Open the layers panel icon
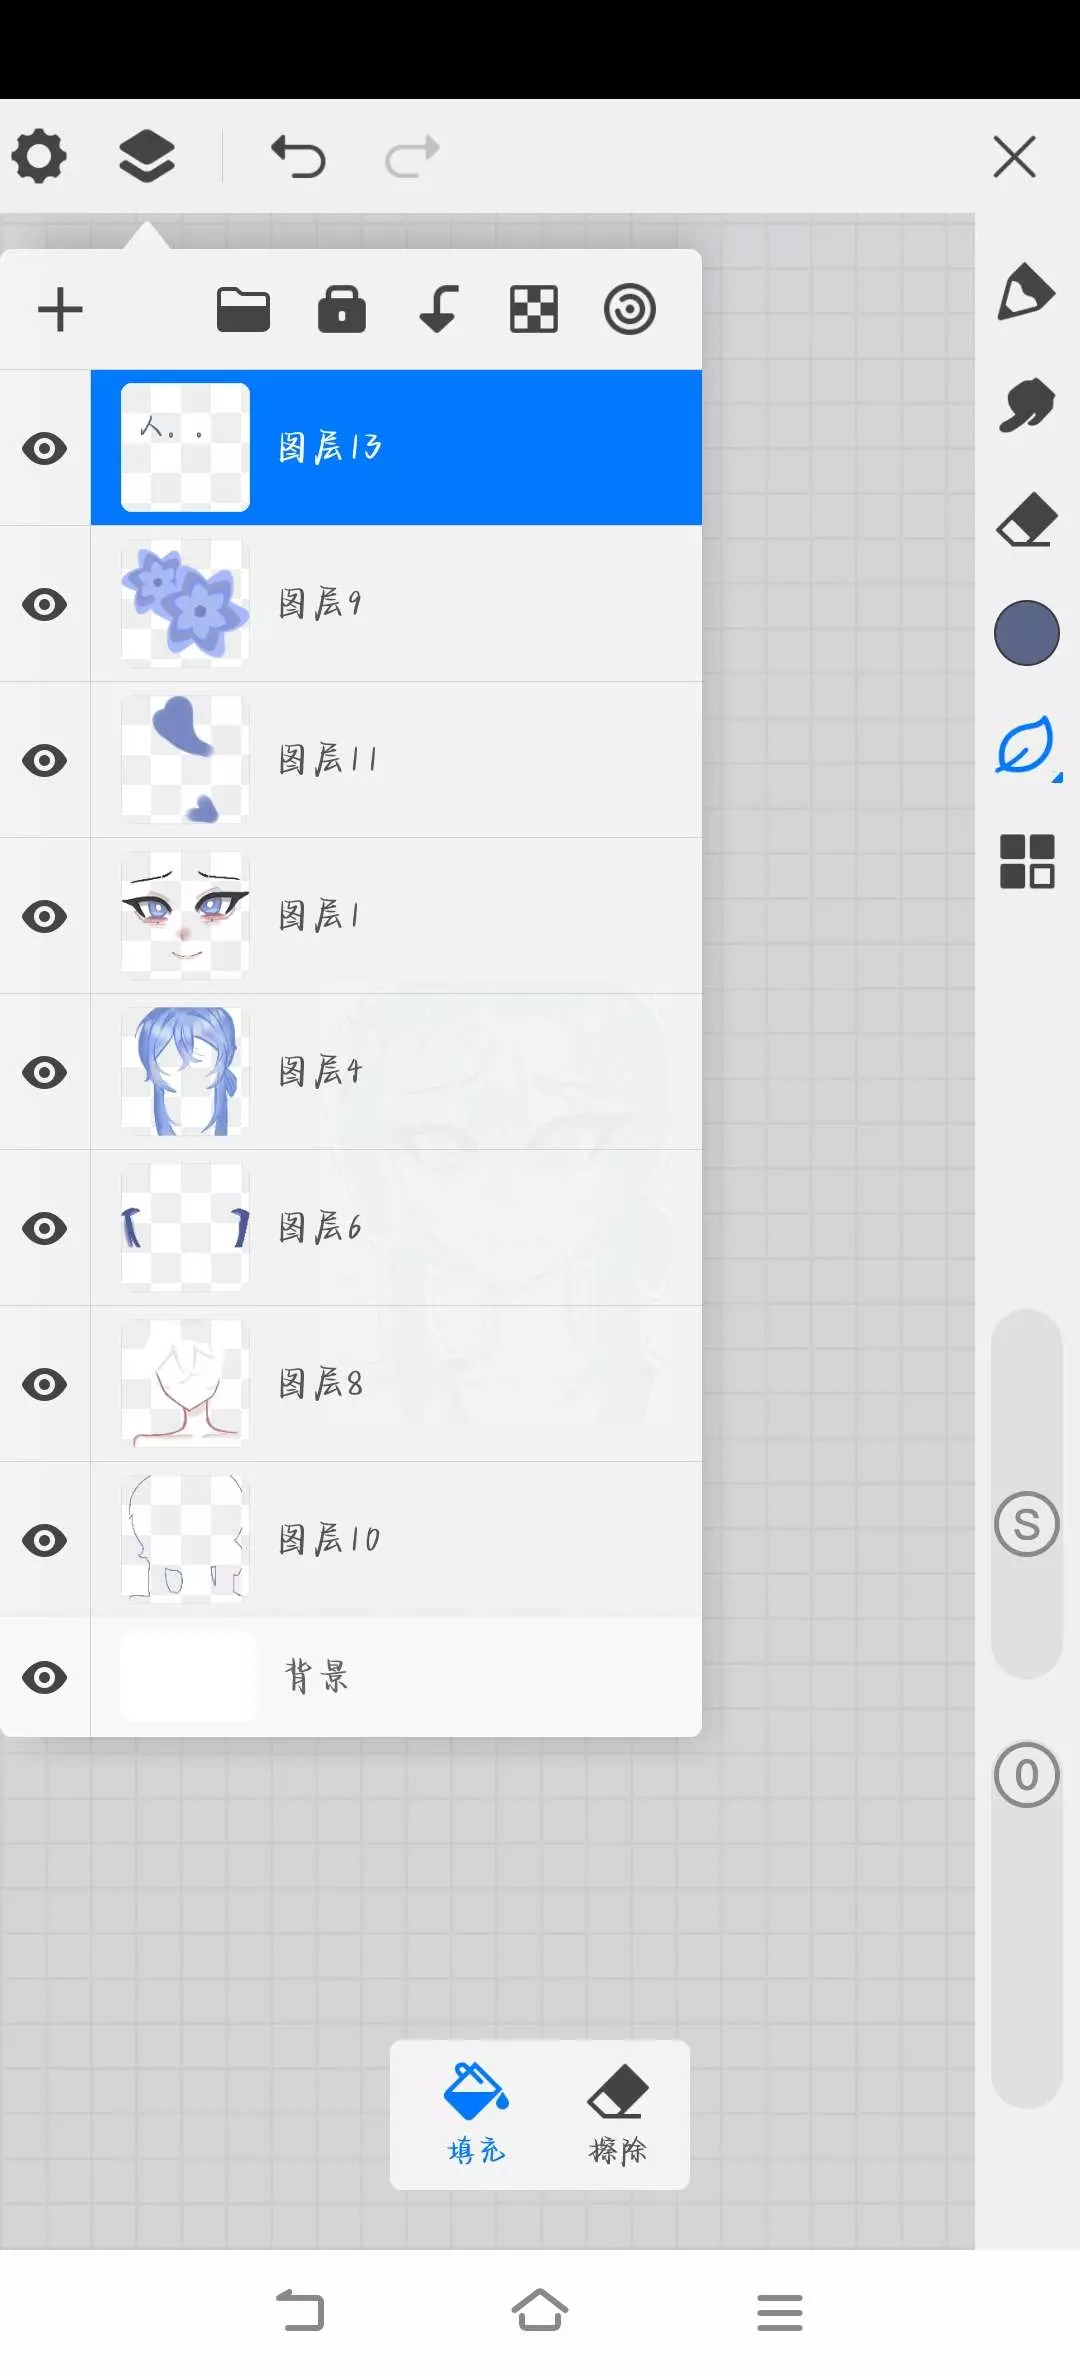The width and height of the screenshot is (1080, 2376). click(147, 157)
